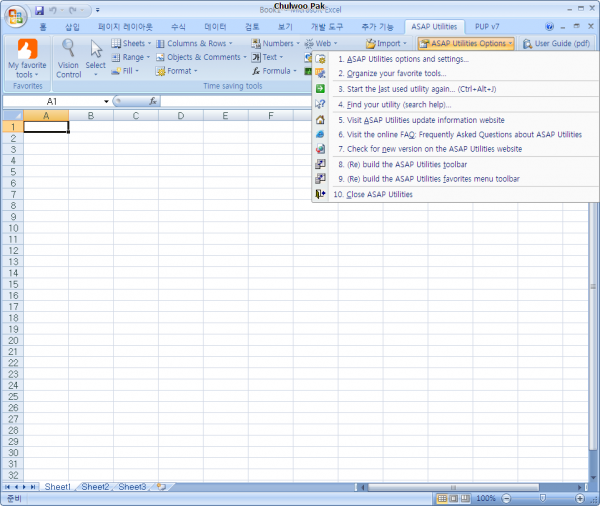This screenshot has width=600, height=506.
Task: Click the zoom out minus button
Action: (x=506, y=498)
